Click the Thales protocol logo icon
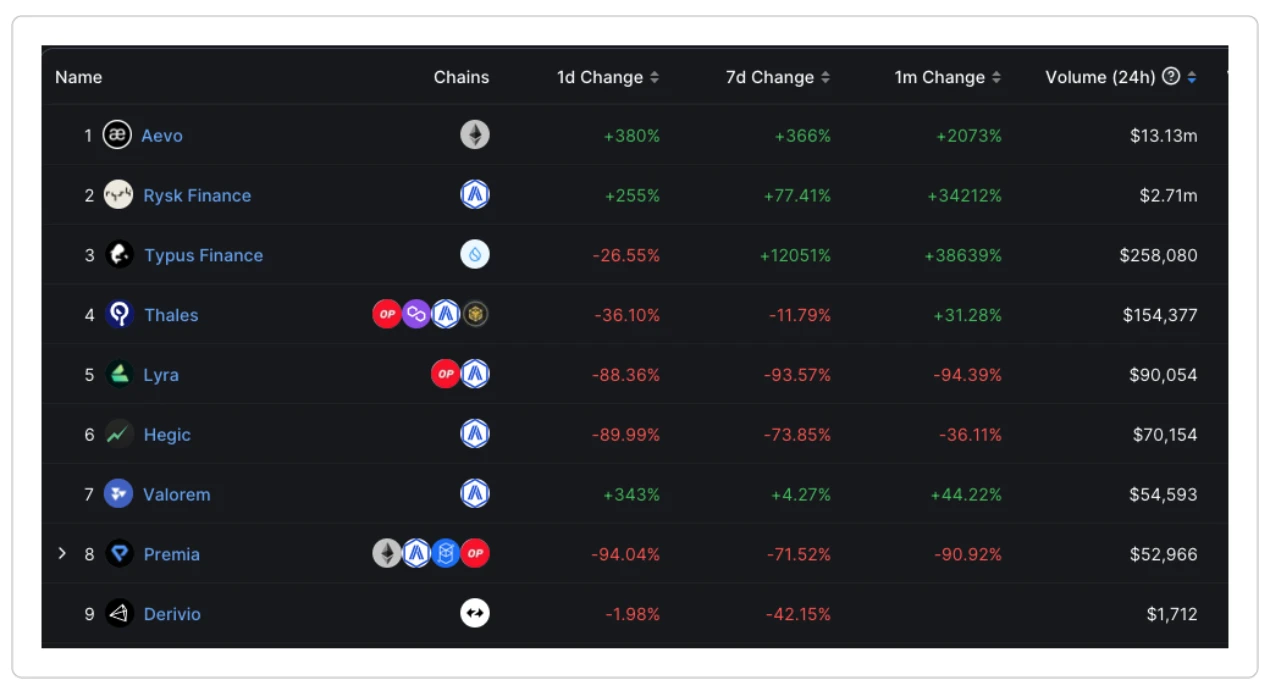The height and width of the screenshot is (696, 1270). [119, 315]
